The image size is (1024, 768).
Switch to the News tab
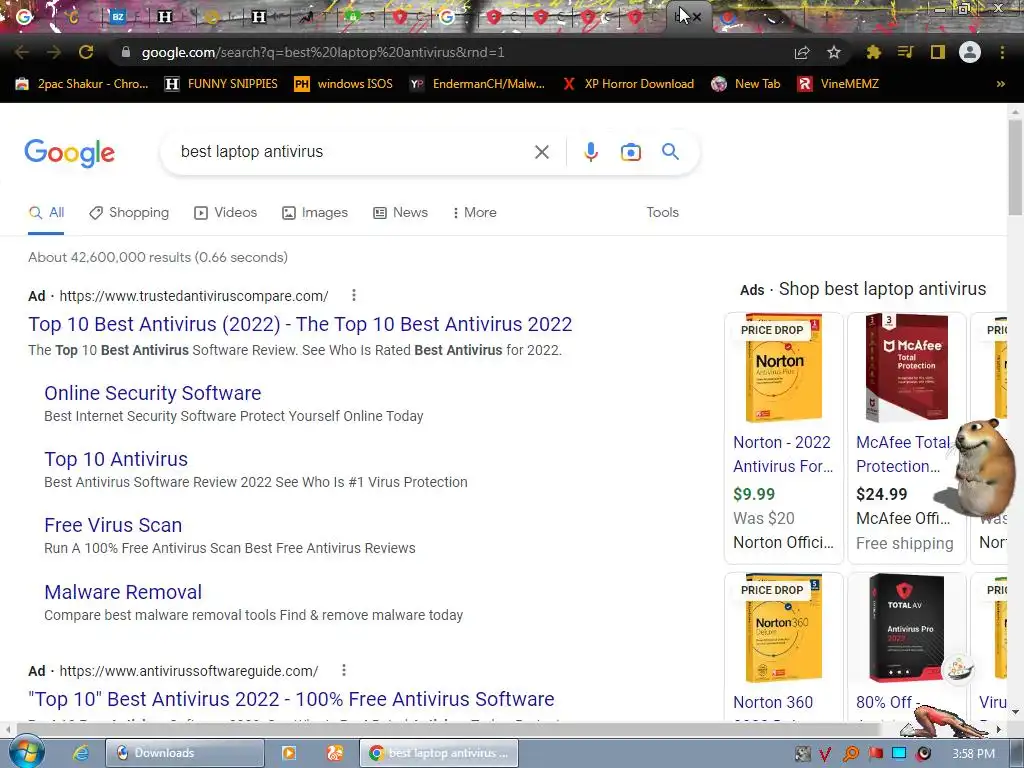pyautogui.click(x=400, y=212)
